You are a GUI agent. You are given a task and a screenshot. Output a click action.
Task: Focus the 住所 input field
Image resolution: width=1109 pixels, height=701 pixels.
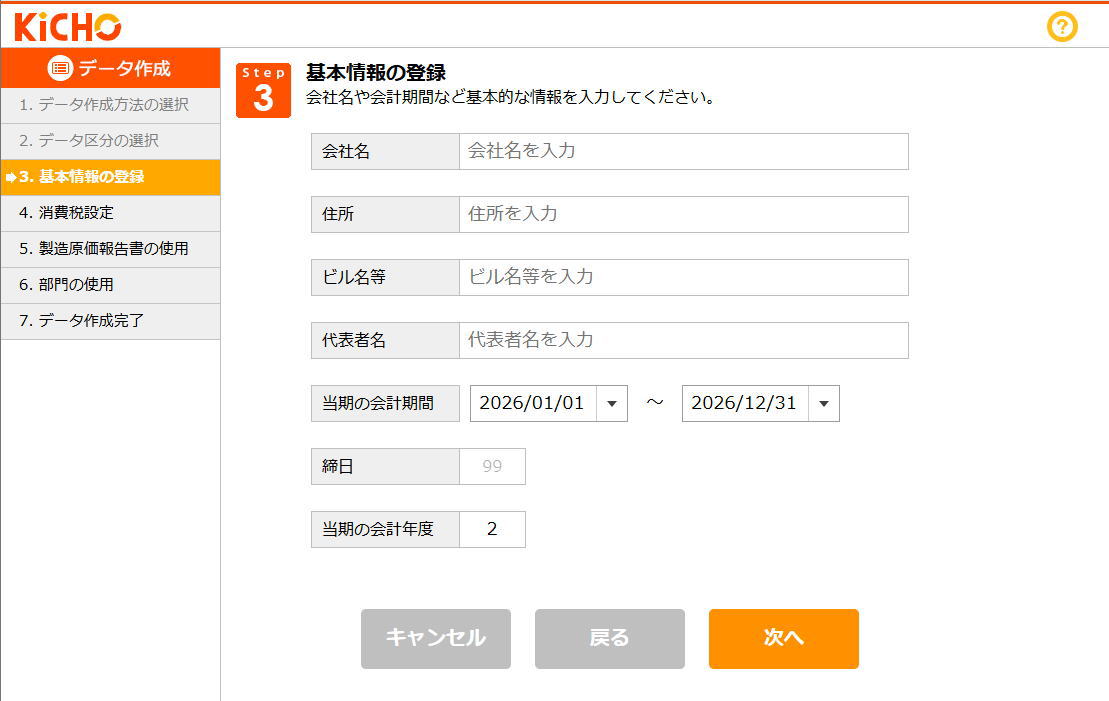683,214
